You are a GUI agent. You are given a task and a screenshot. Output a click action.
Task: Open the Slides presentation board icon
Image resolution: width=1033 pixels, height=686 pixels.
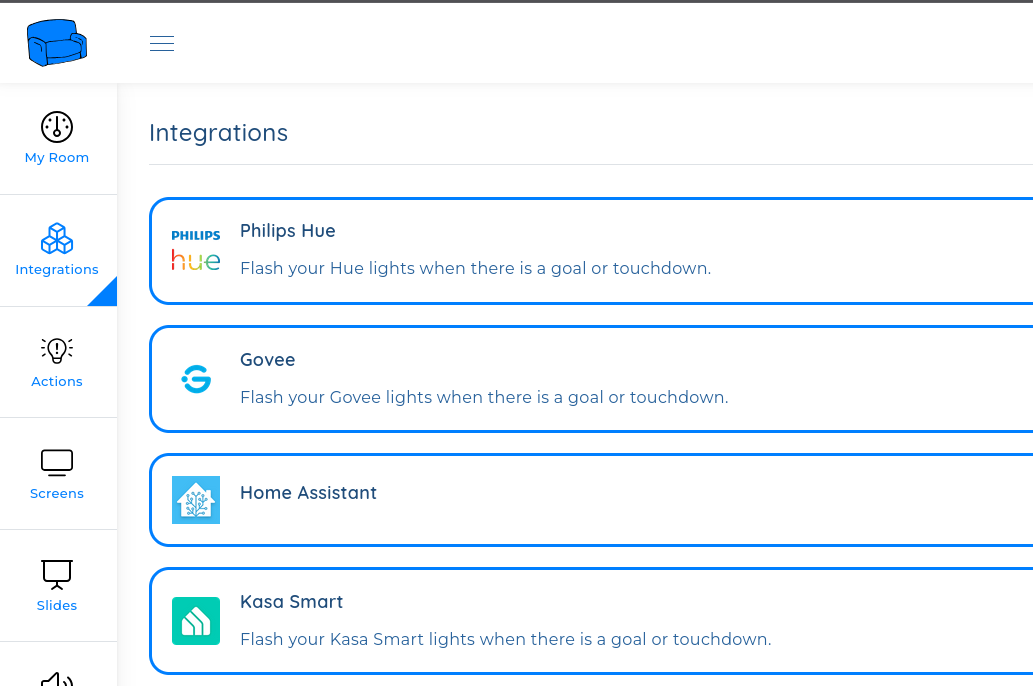(57, 575)
